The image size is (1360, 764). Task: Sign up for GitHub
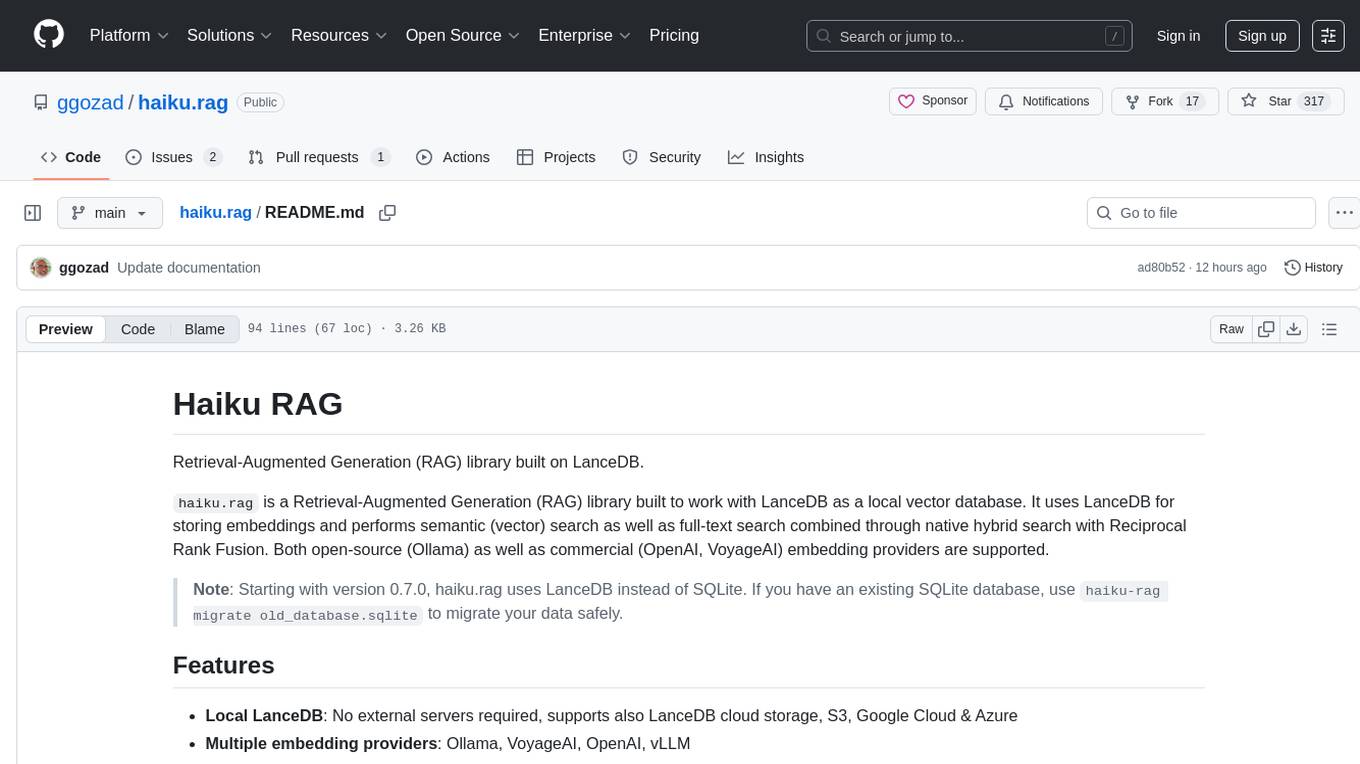1262,36
